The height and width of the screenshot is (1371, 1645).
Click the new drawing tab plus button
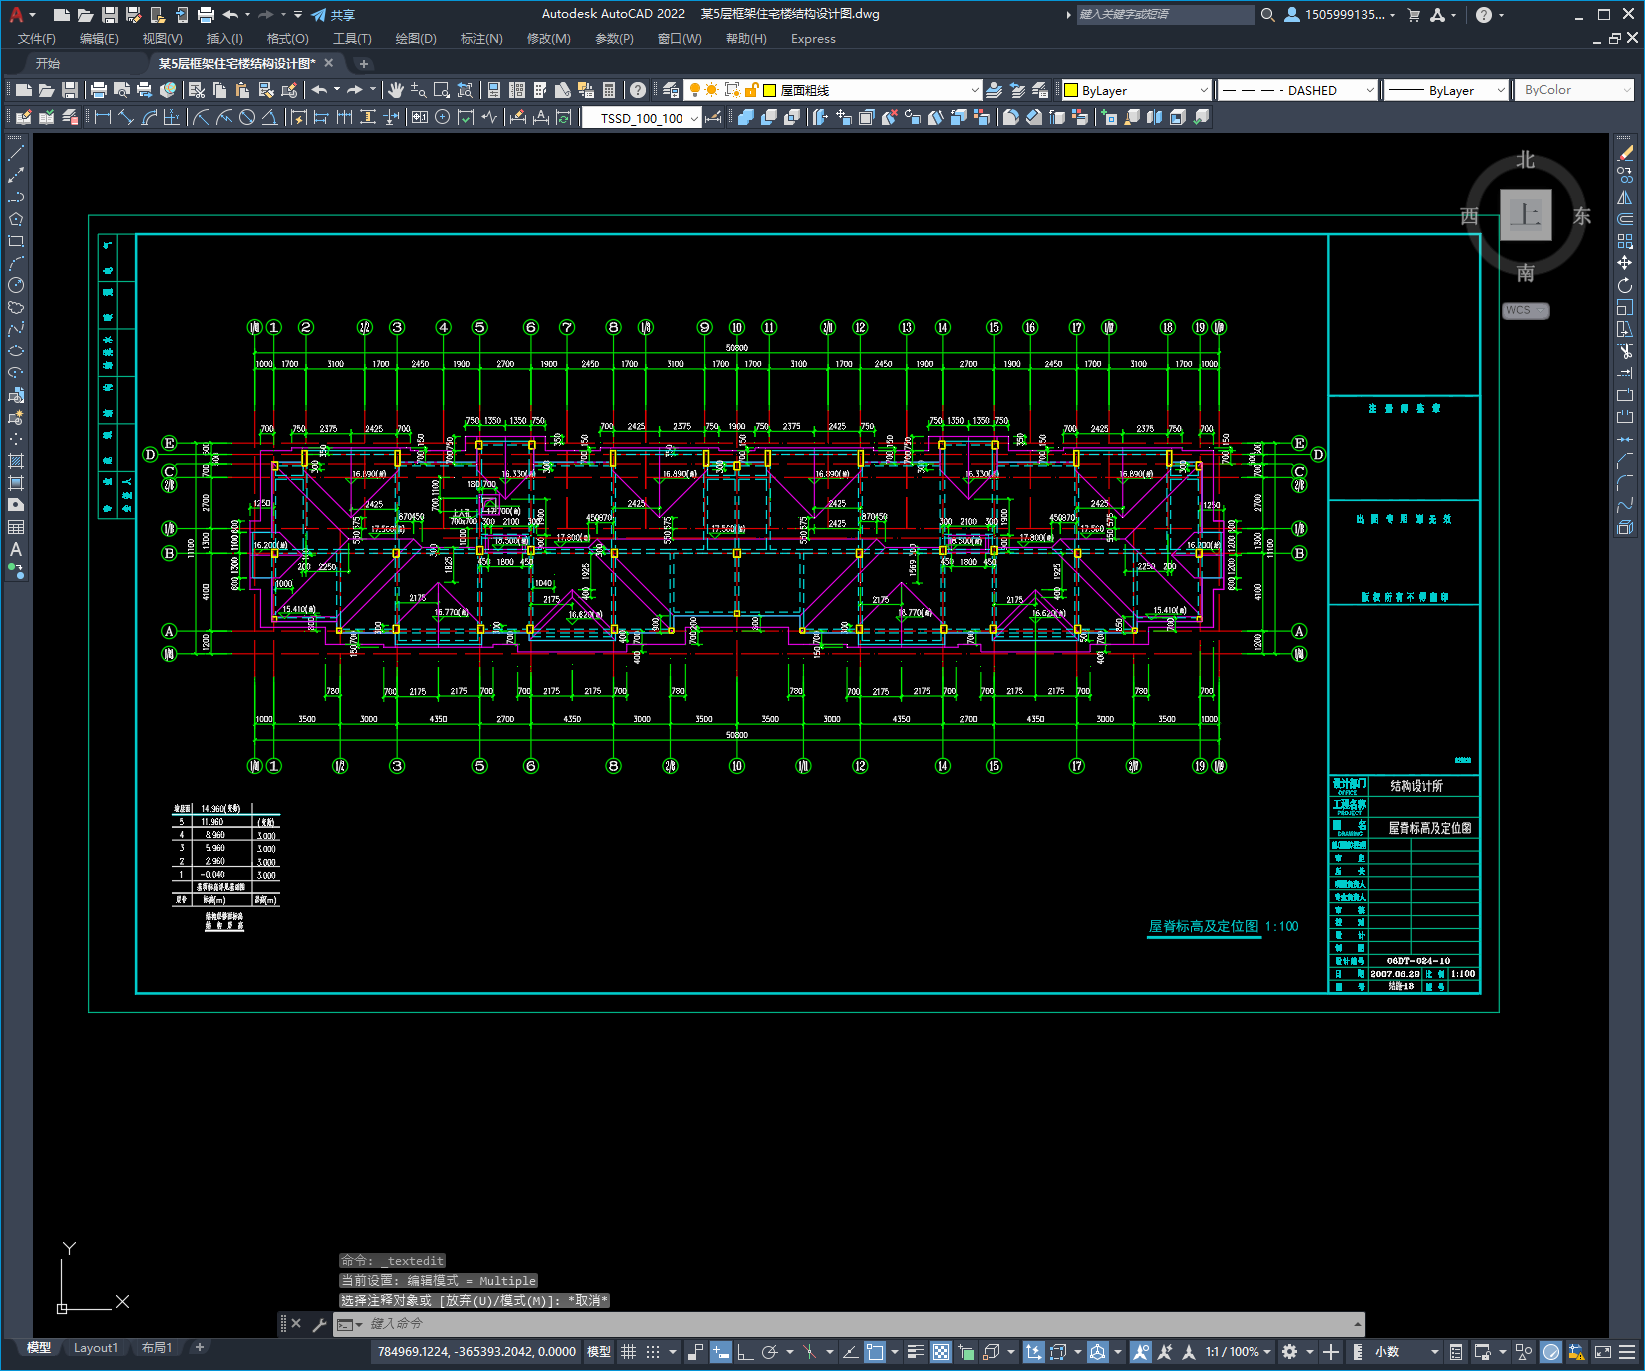[x=364, y=63]
